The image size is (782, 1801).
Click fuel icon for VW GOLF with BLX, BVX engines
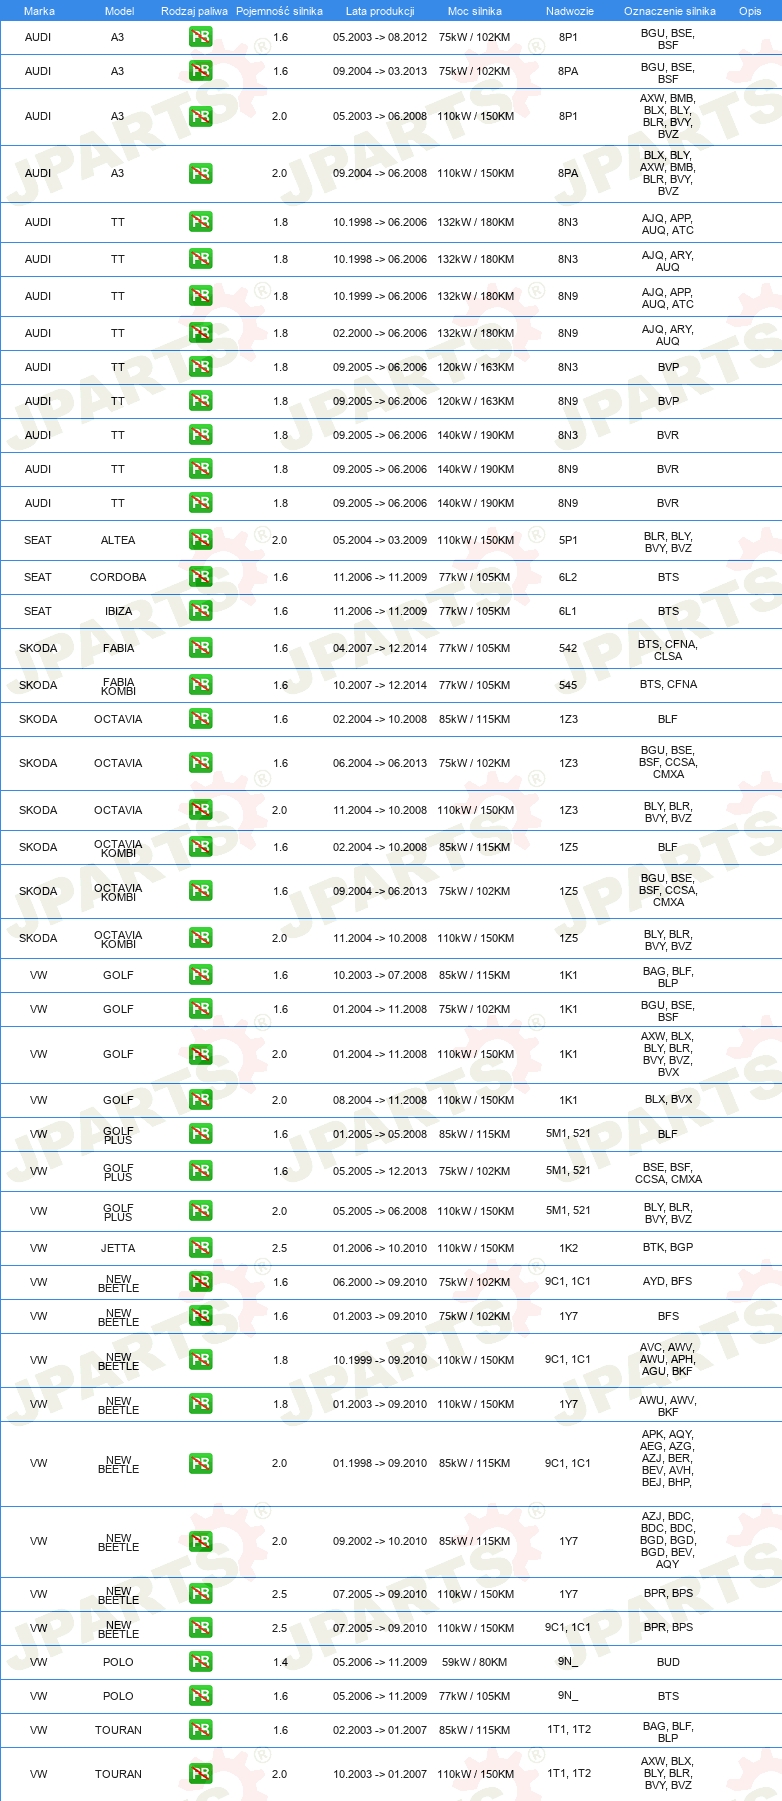(200, 1100)
